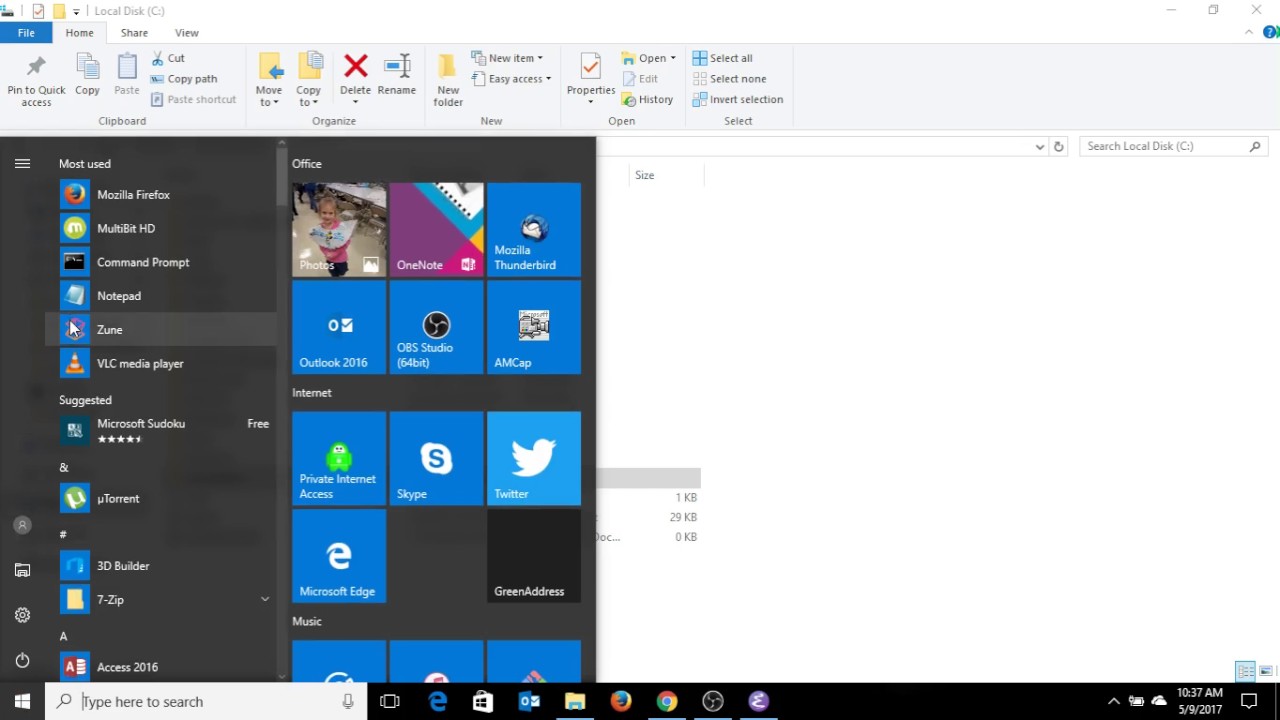Open Mozilla Firefox from Most used list
1280x720 pixels.
coord(160,195)
